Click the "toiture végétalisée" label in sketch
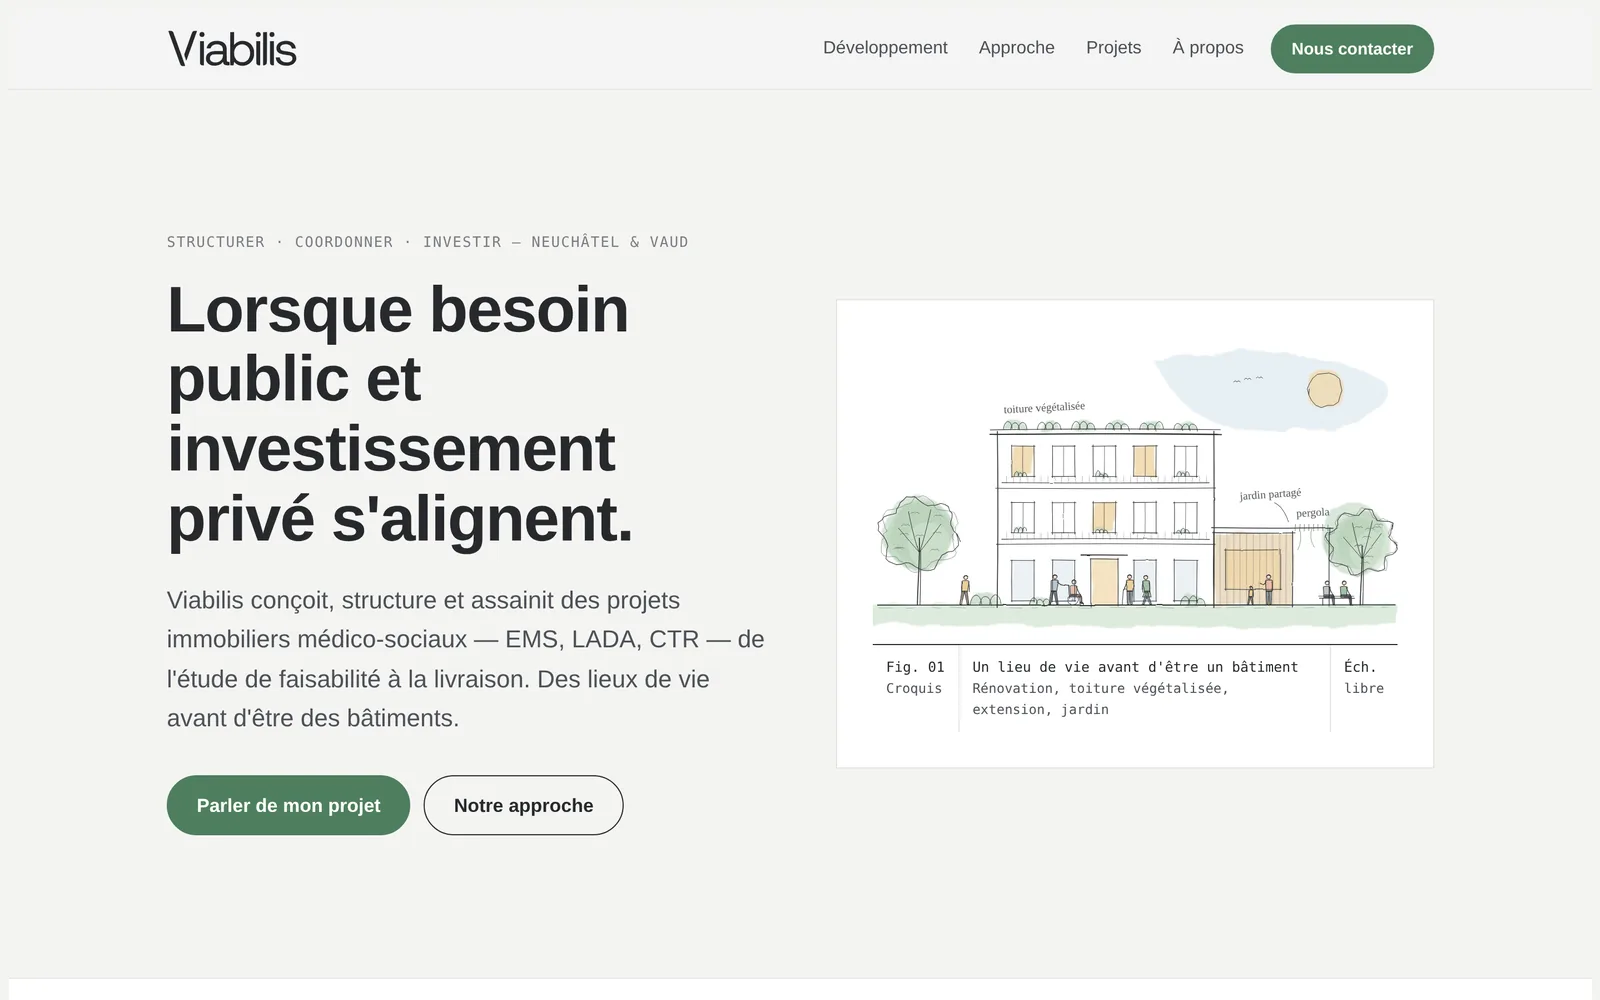1600x1000 pixels. pyautogui.click(x=1044, y=408)
